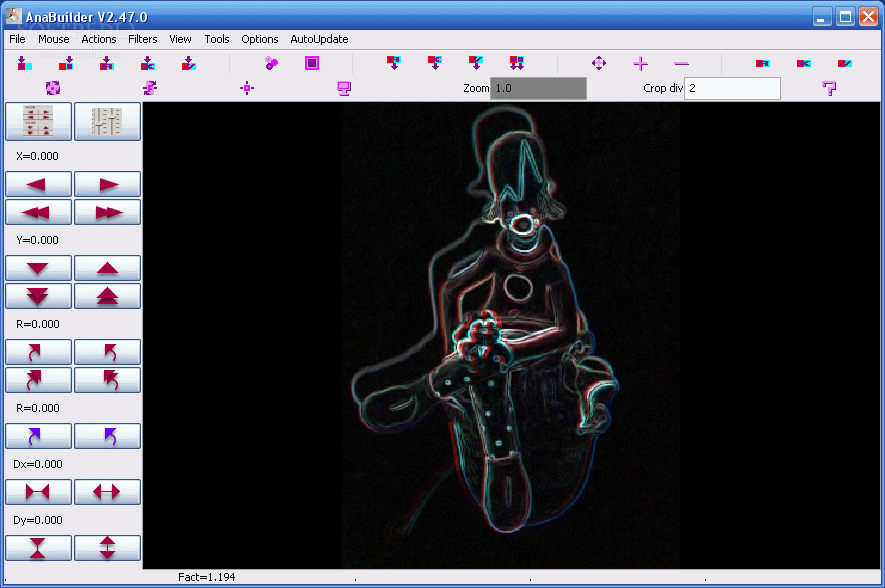Click the blue clockwise rotation arrow button
The image size is (885, 588).
pos(38,436)
